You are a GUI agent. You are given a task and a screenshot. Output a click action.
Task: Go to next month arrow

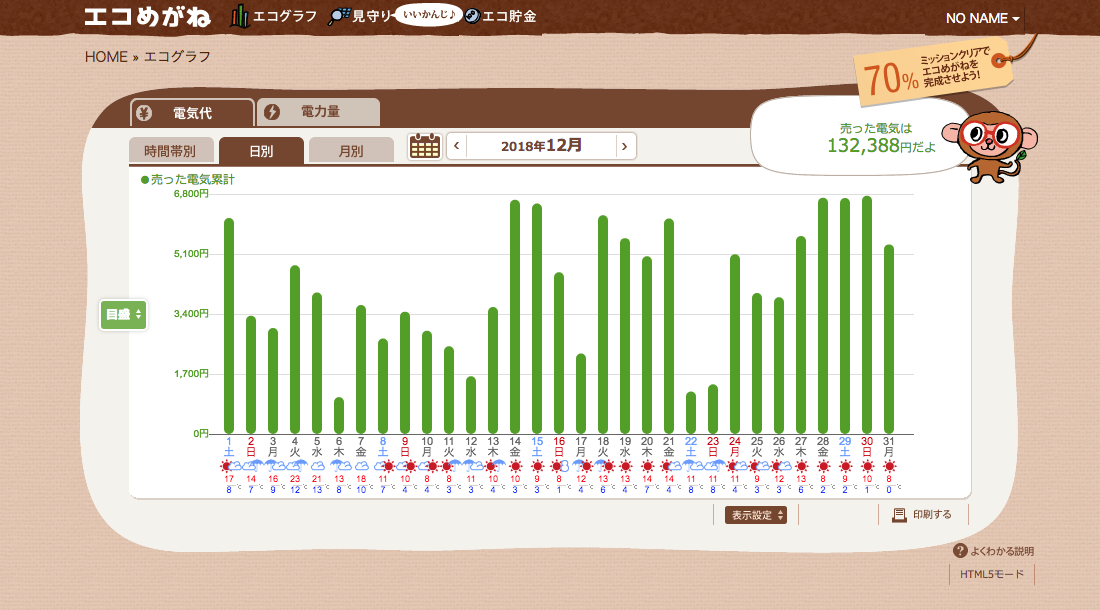[x=624, y=146]
